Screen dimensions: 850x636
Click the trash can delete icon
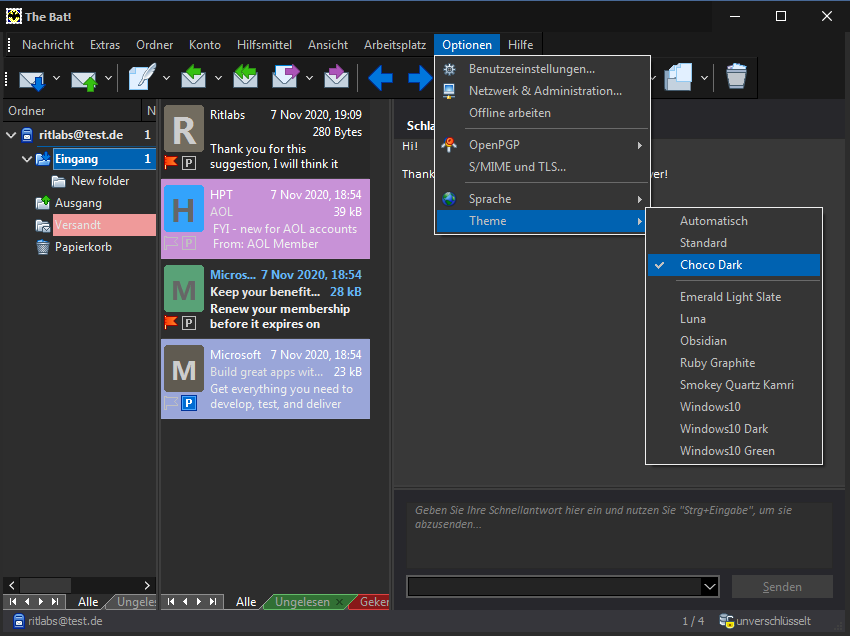[736, 76]
